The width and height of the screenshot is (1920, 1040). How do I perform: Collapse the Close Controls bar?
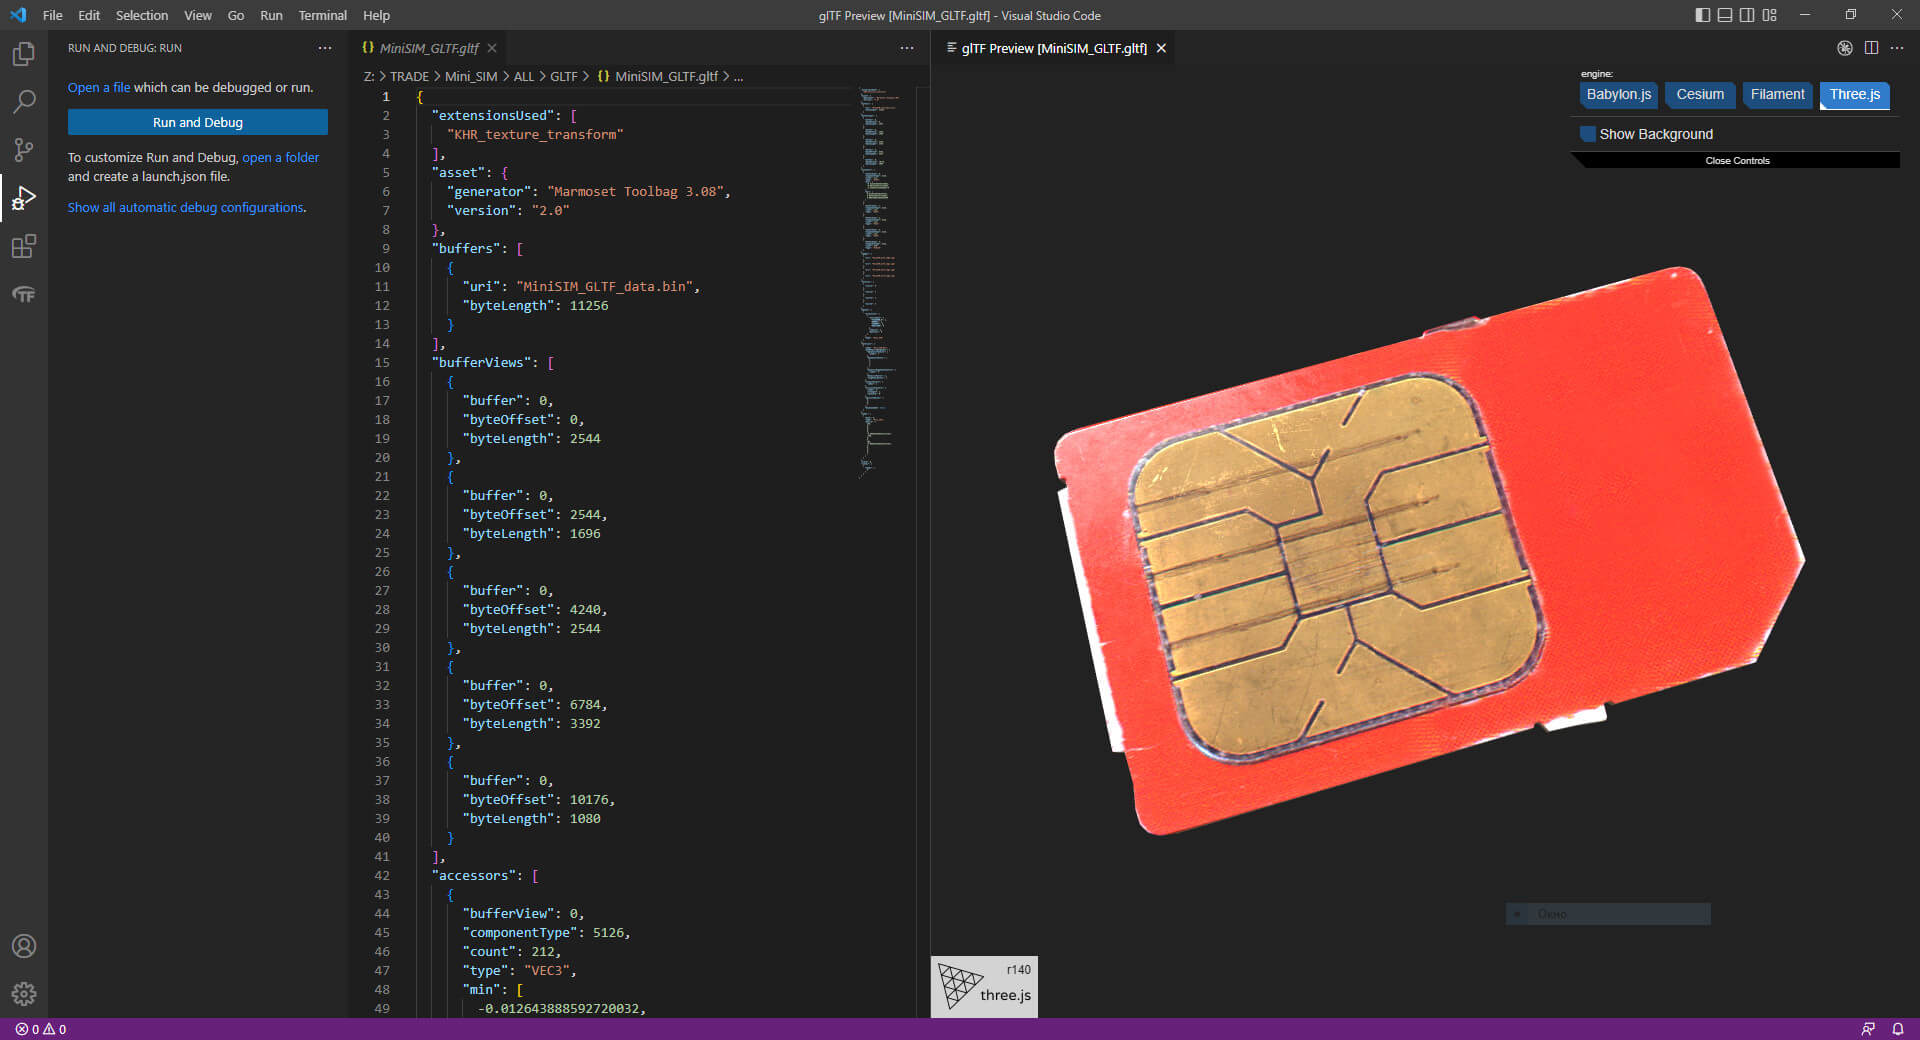coord(1737,161)
